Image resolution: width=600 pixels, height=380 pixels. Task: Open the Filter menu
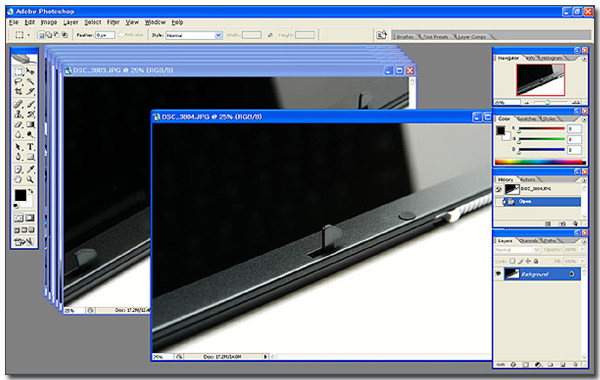pyautogui.click(x=113, y=22)
